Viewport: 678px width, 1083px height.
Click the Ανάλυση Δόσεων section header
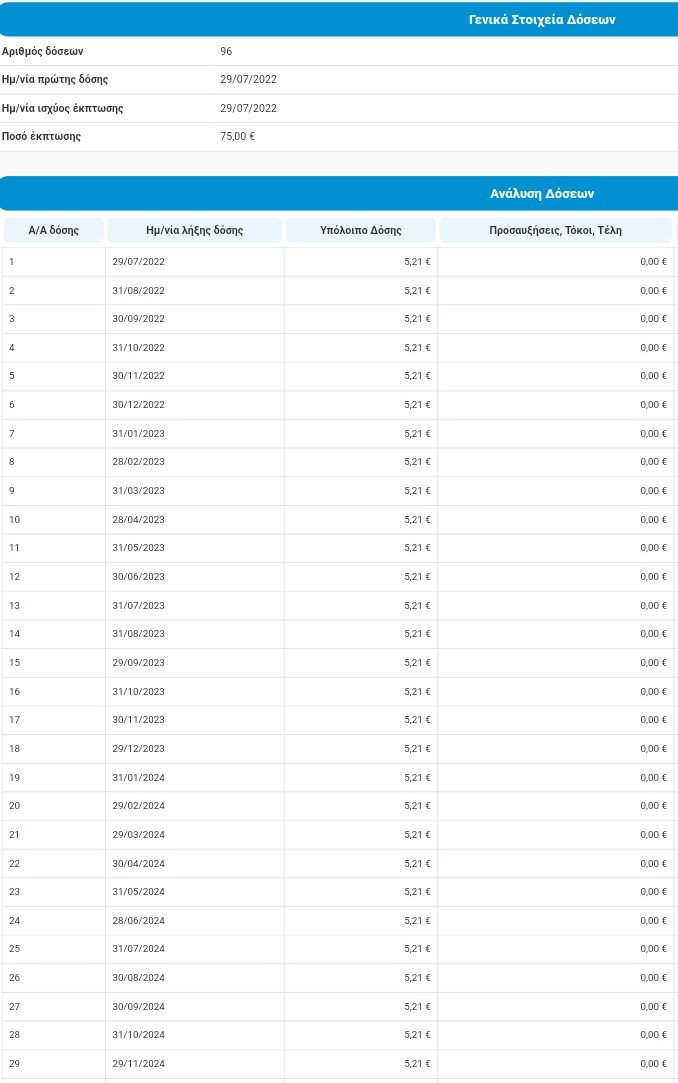[542, 194]
